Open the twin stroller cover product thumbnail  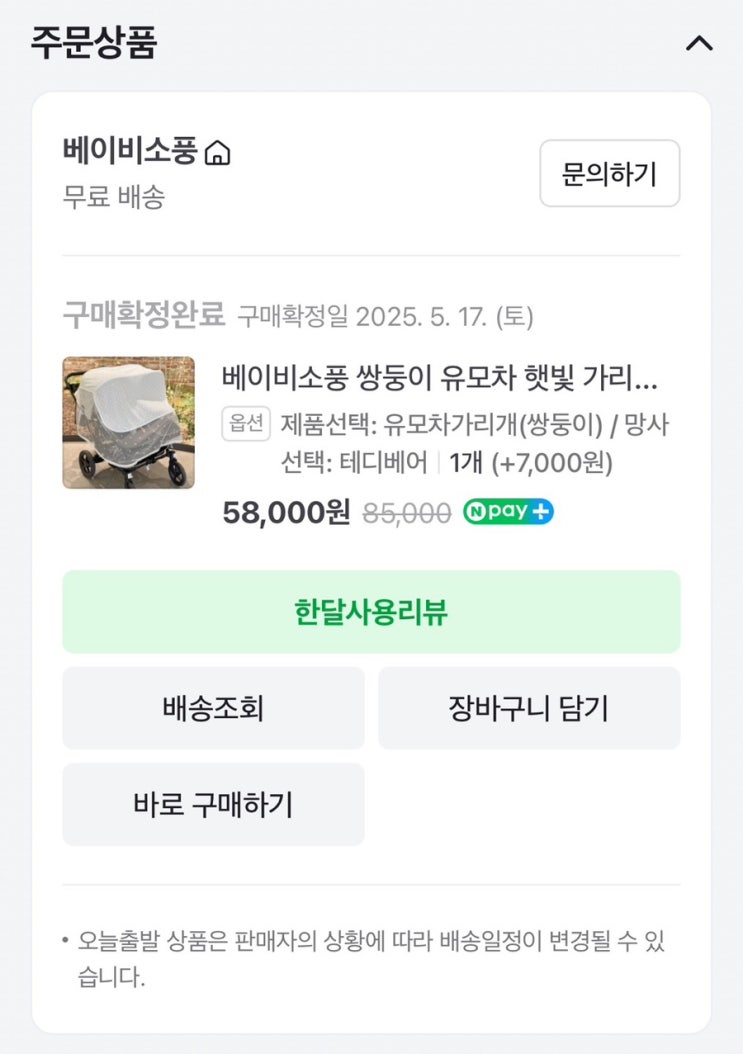(x=128, y=422)
